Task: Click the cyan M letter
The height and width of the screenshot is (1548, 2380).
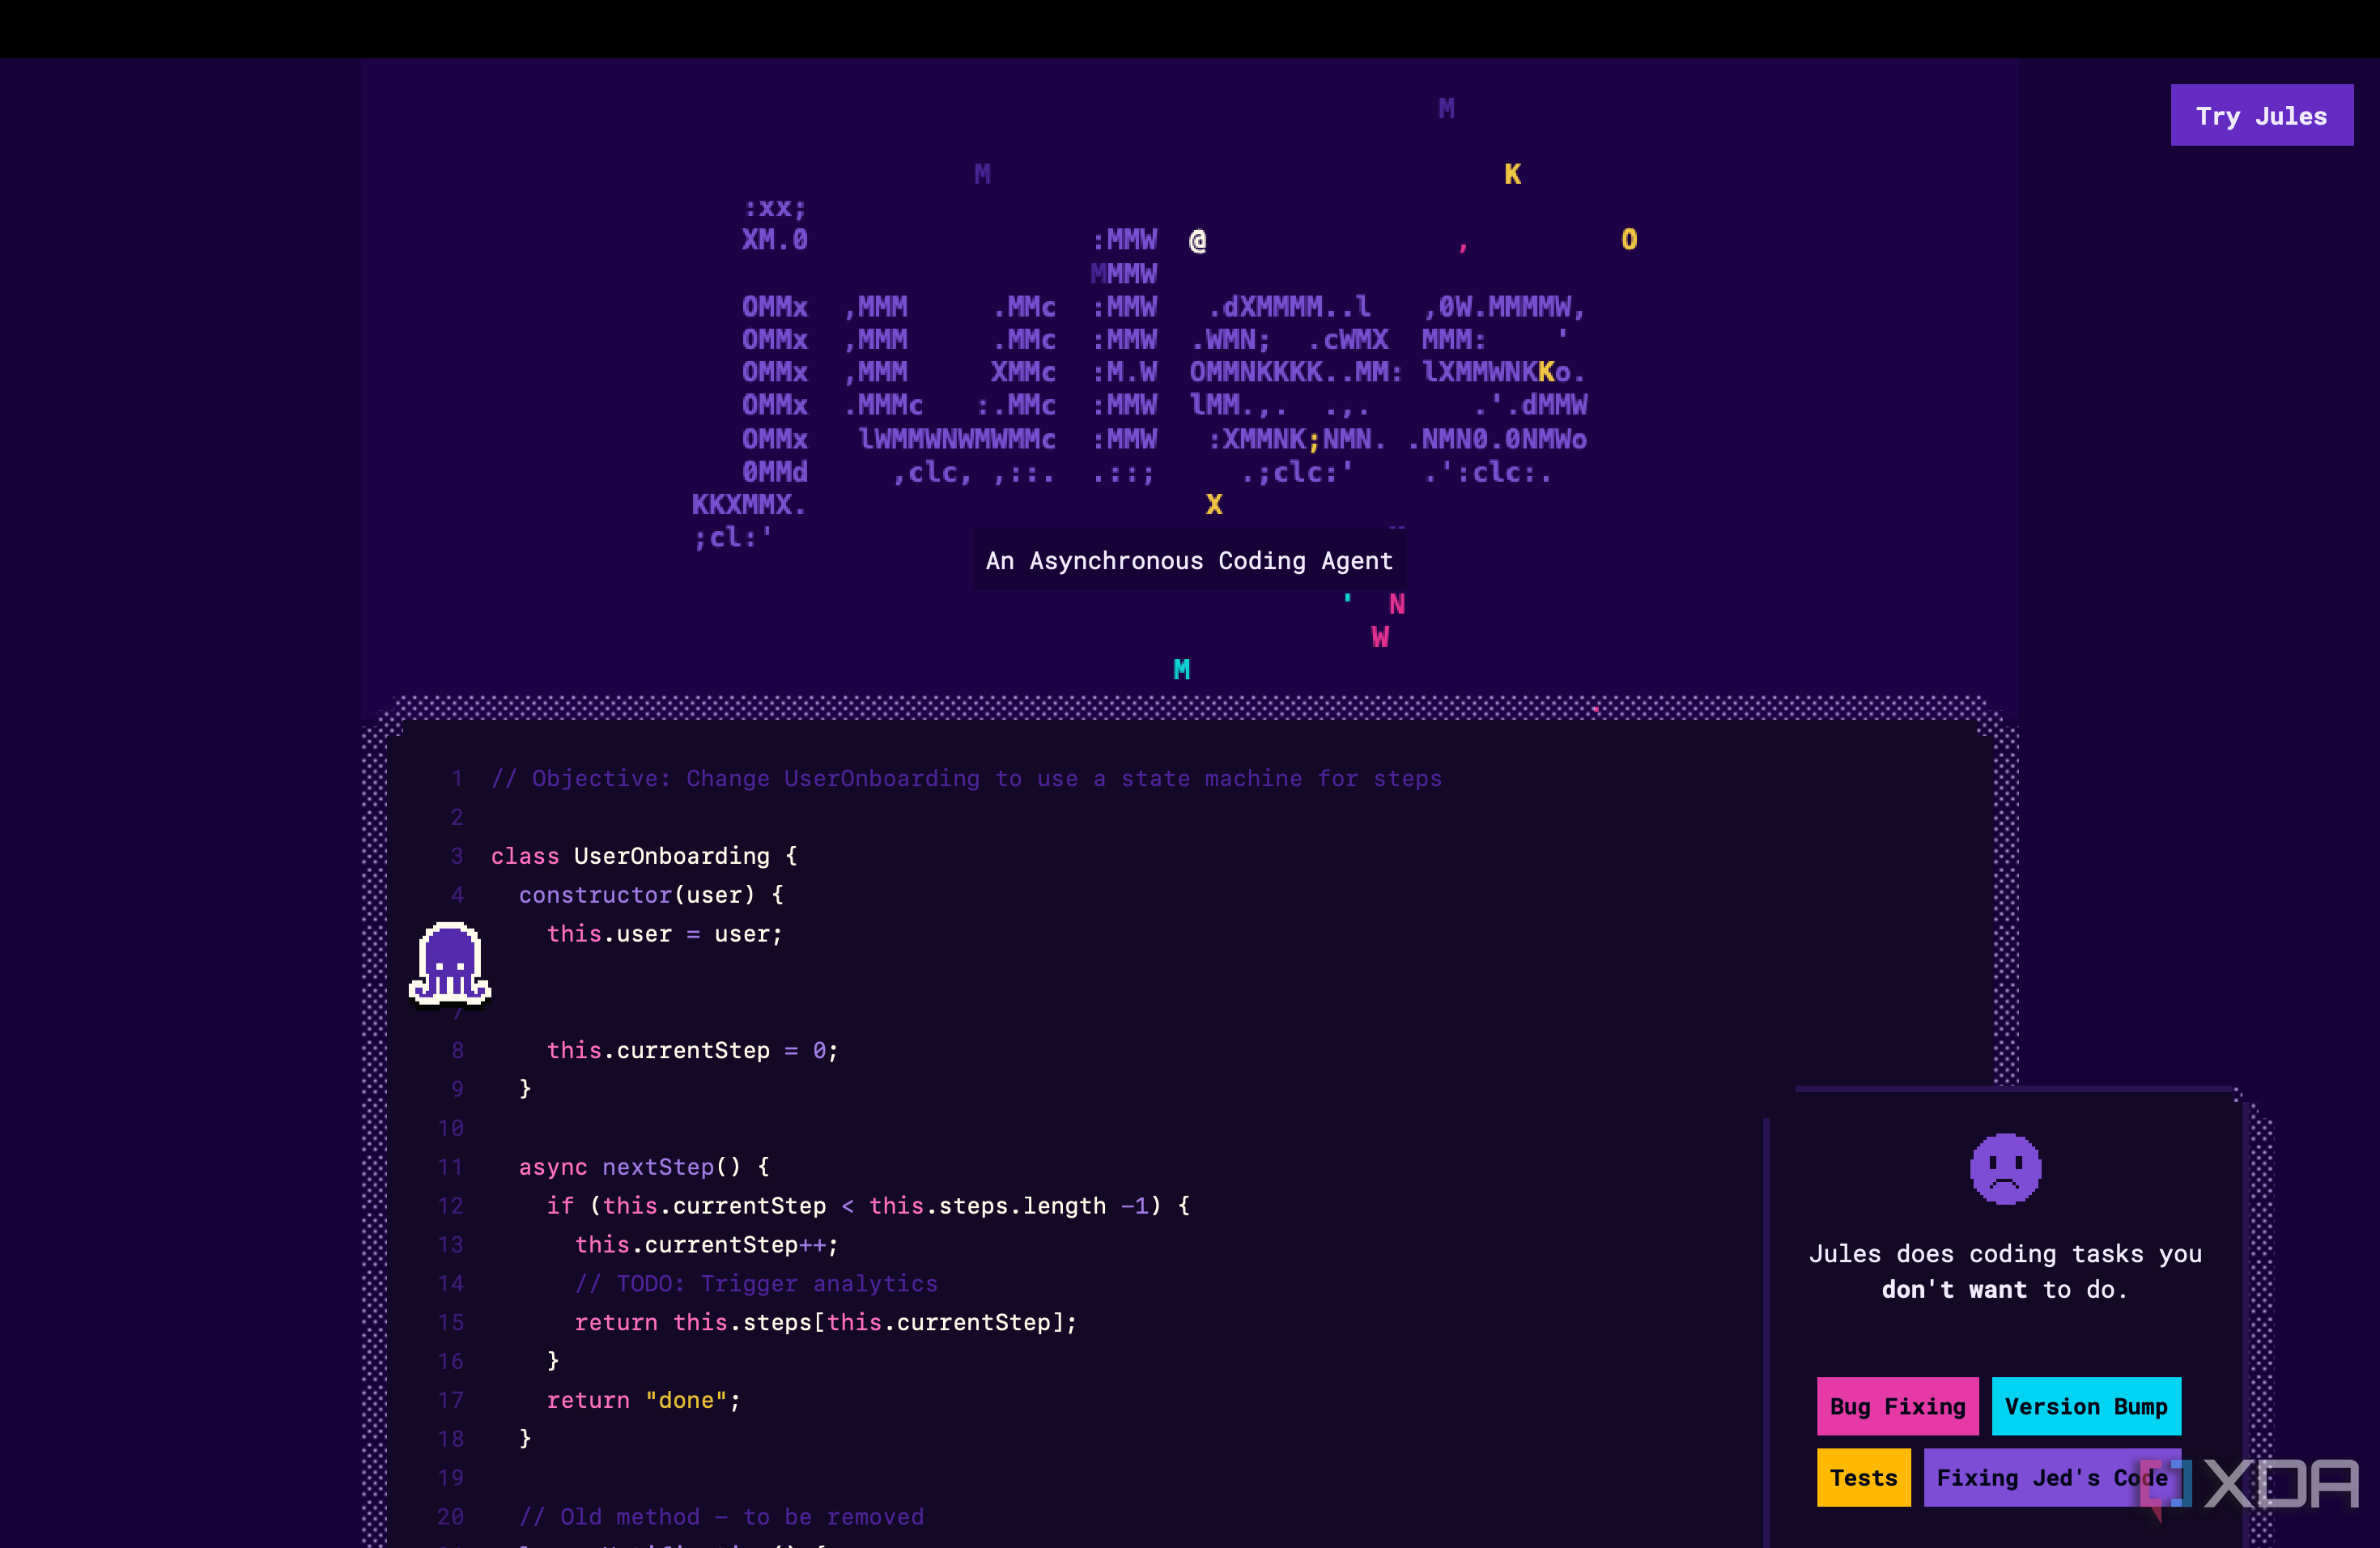Action: point(1181,670)
